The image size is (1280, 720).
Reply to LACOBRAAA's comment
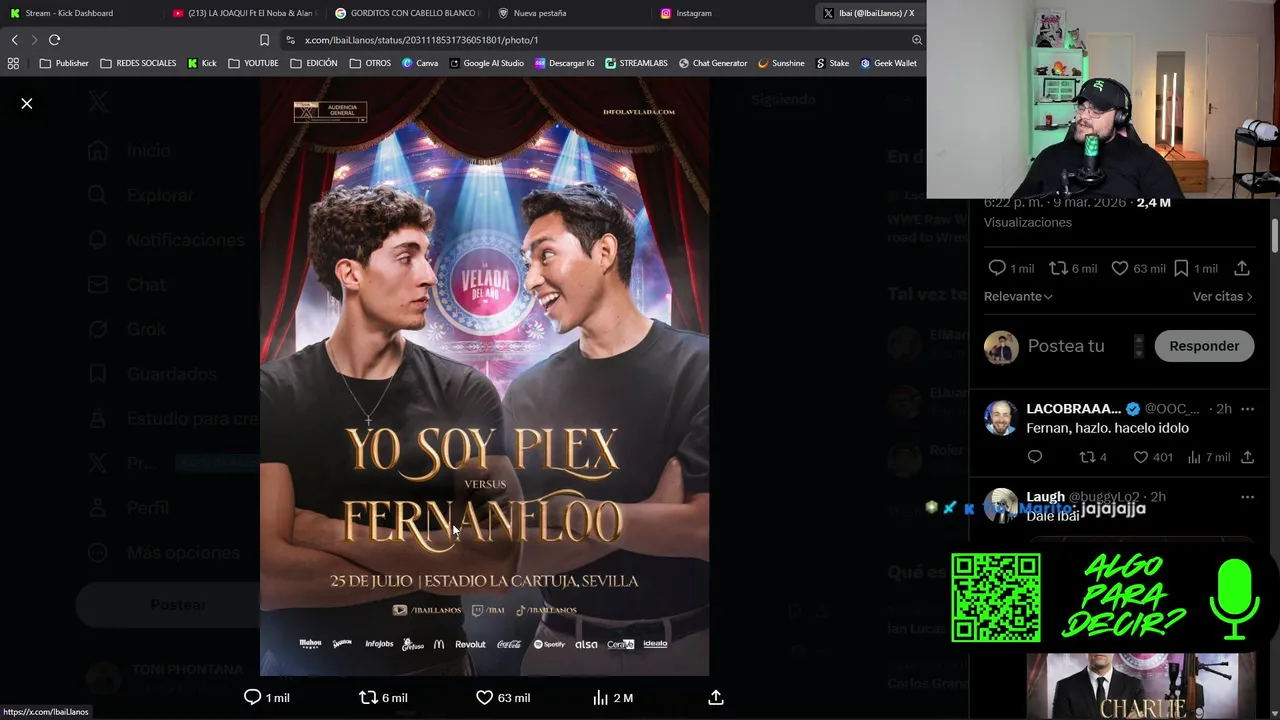point(1035,457)
